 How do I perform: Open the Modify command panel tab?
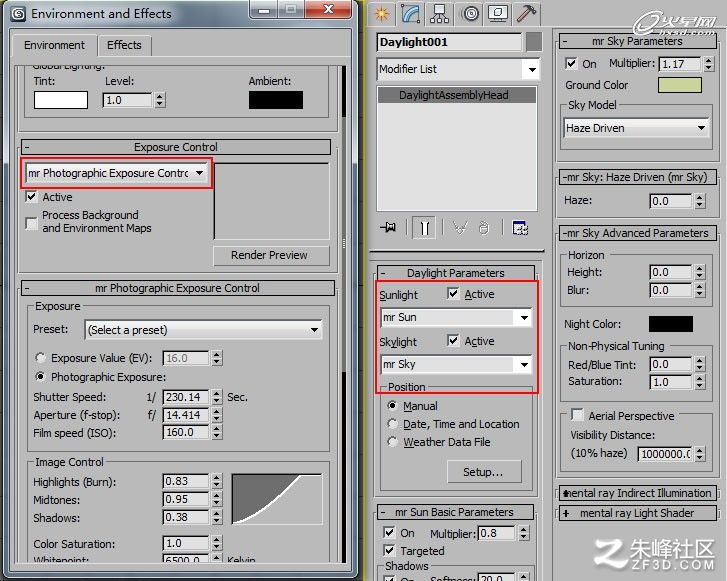tap(411, 14)
